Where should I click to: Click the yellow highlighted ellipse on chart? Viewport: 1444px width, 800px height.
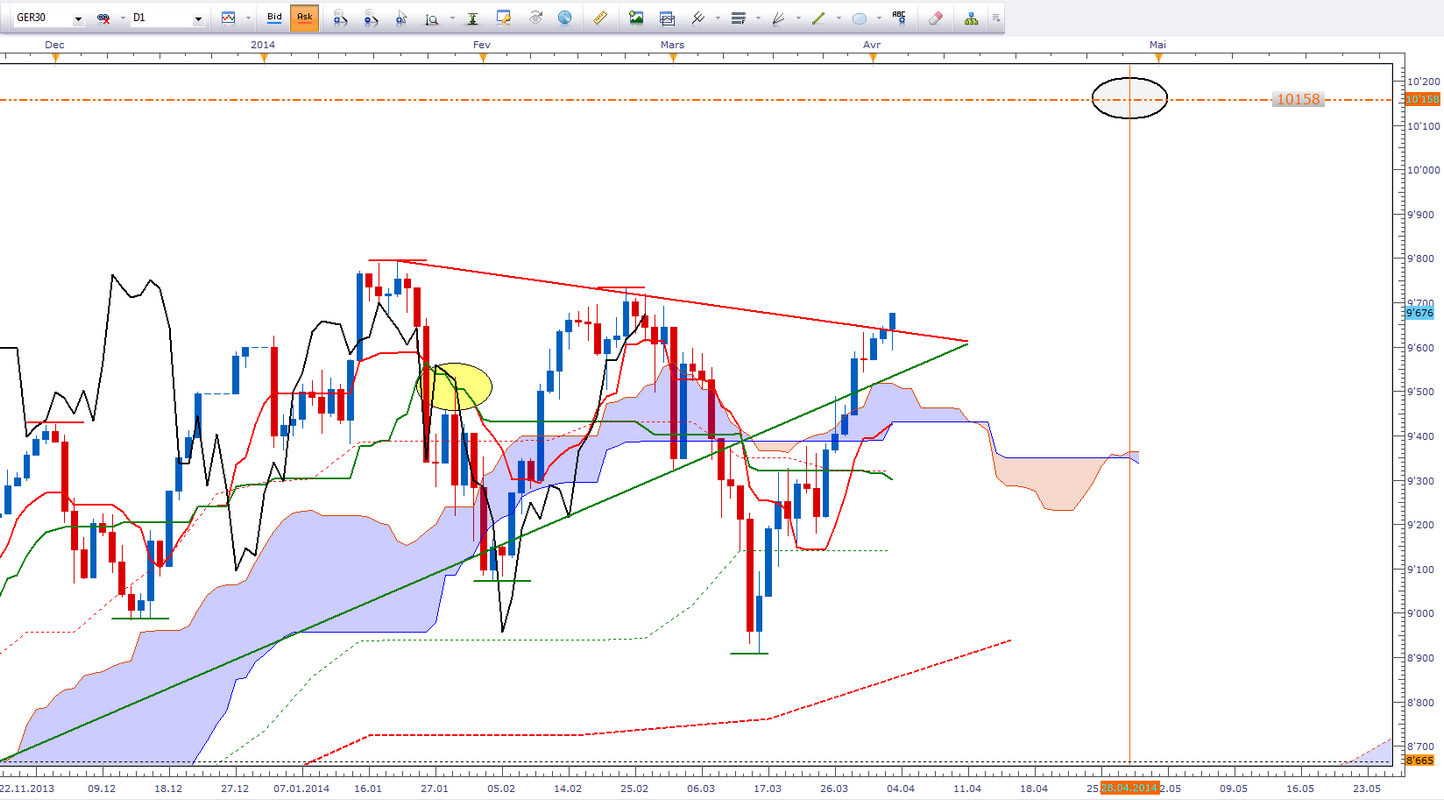click(x=456, y=387)
